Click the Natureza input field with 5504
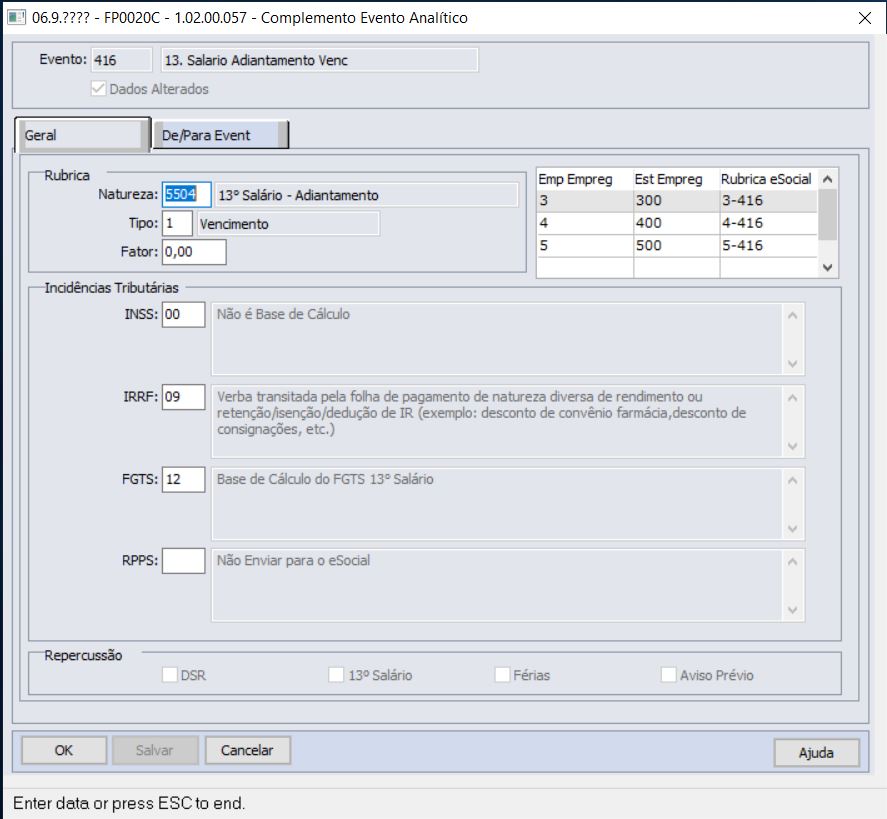Viewport: 887px width, 819px height. (x=187, y=195)
